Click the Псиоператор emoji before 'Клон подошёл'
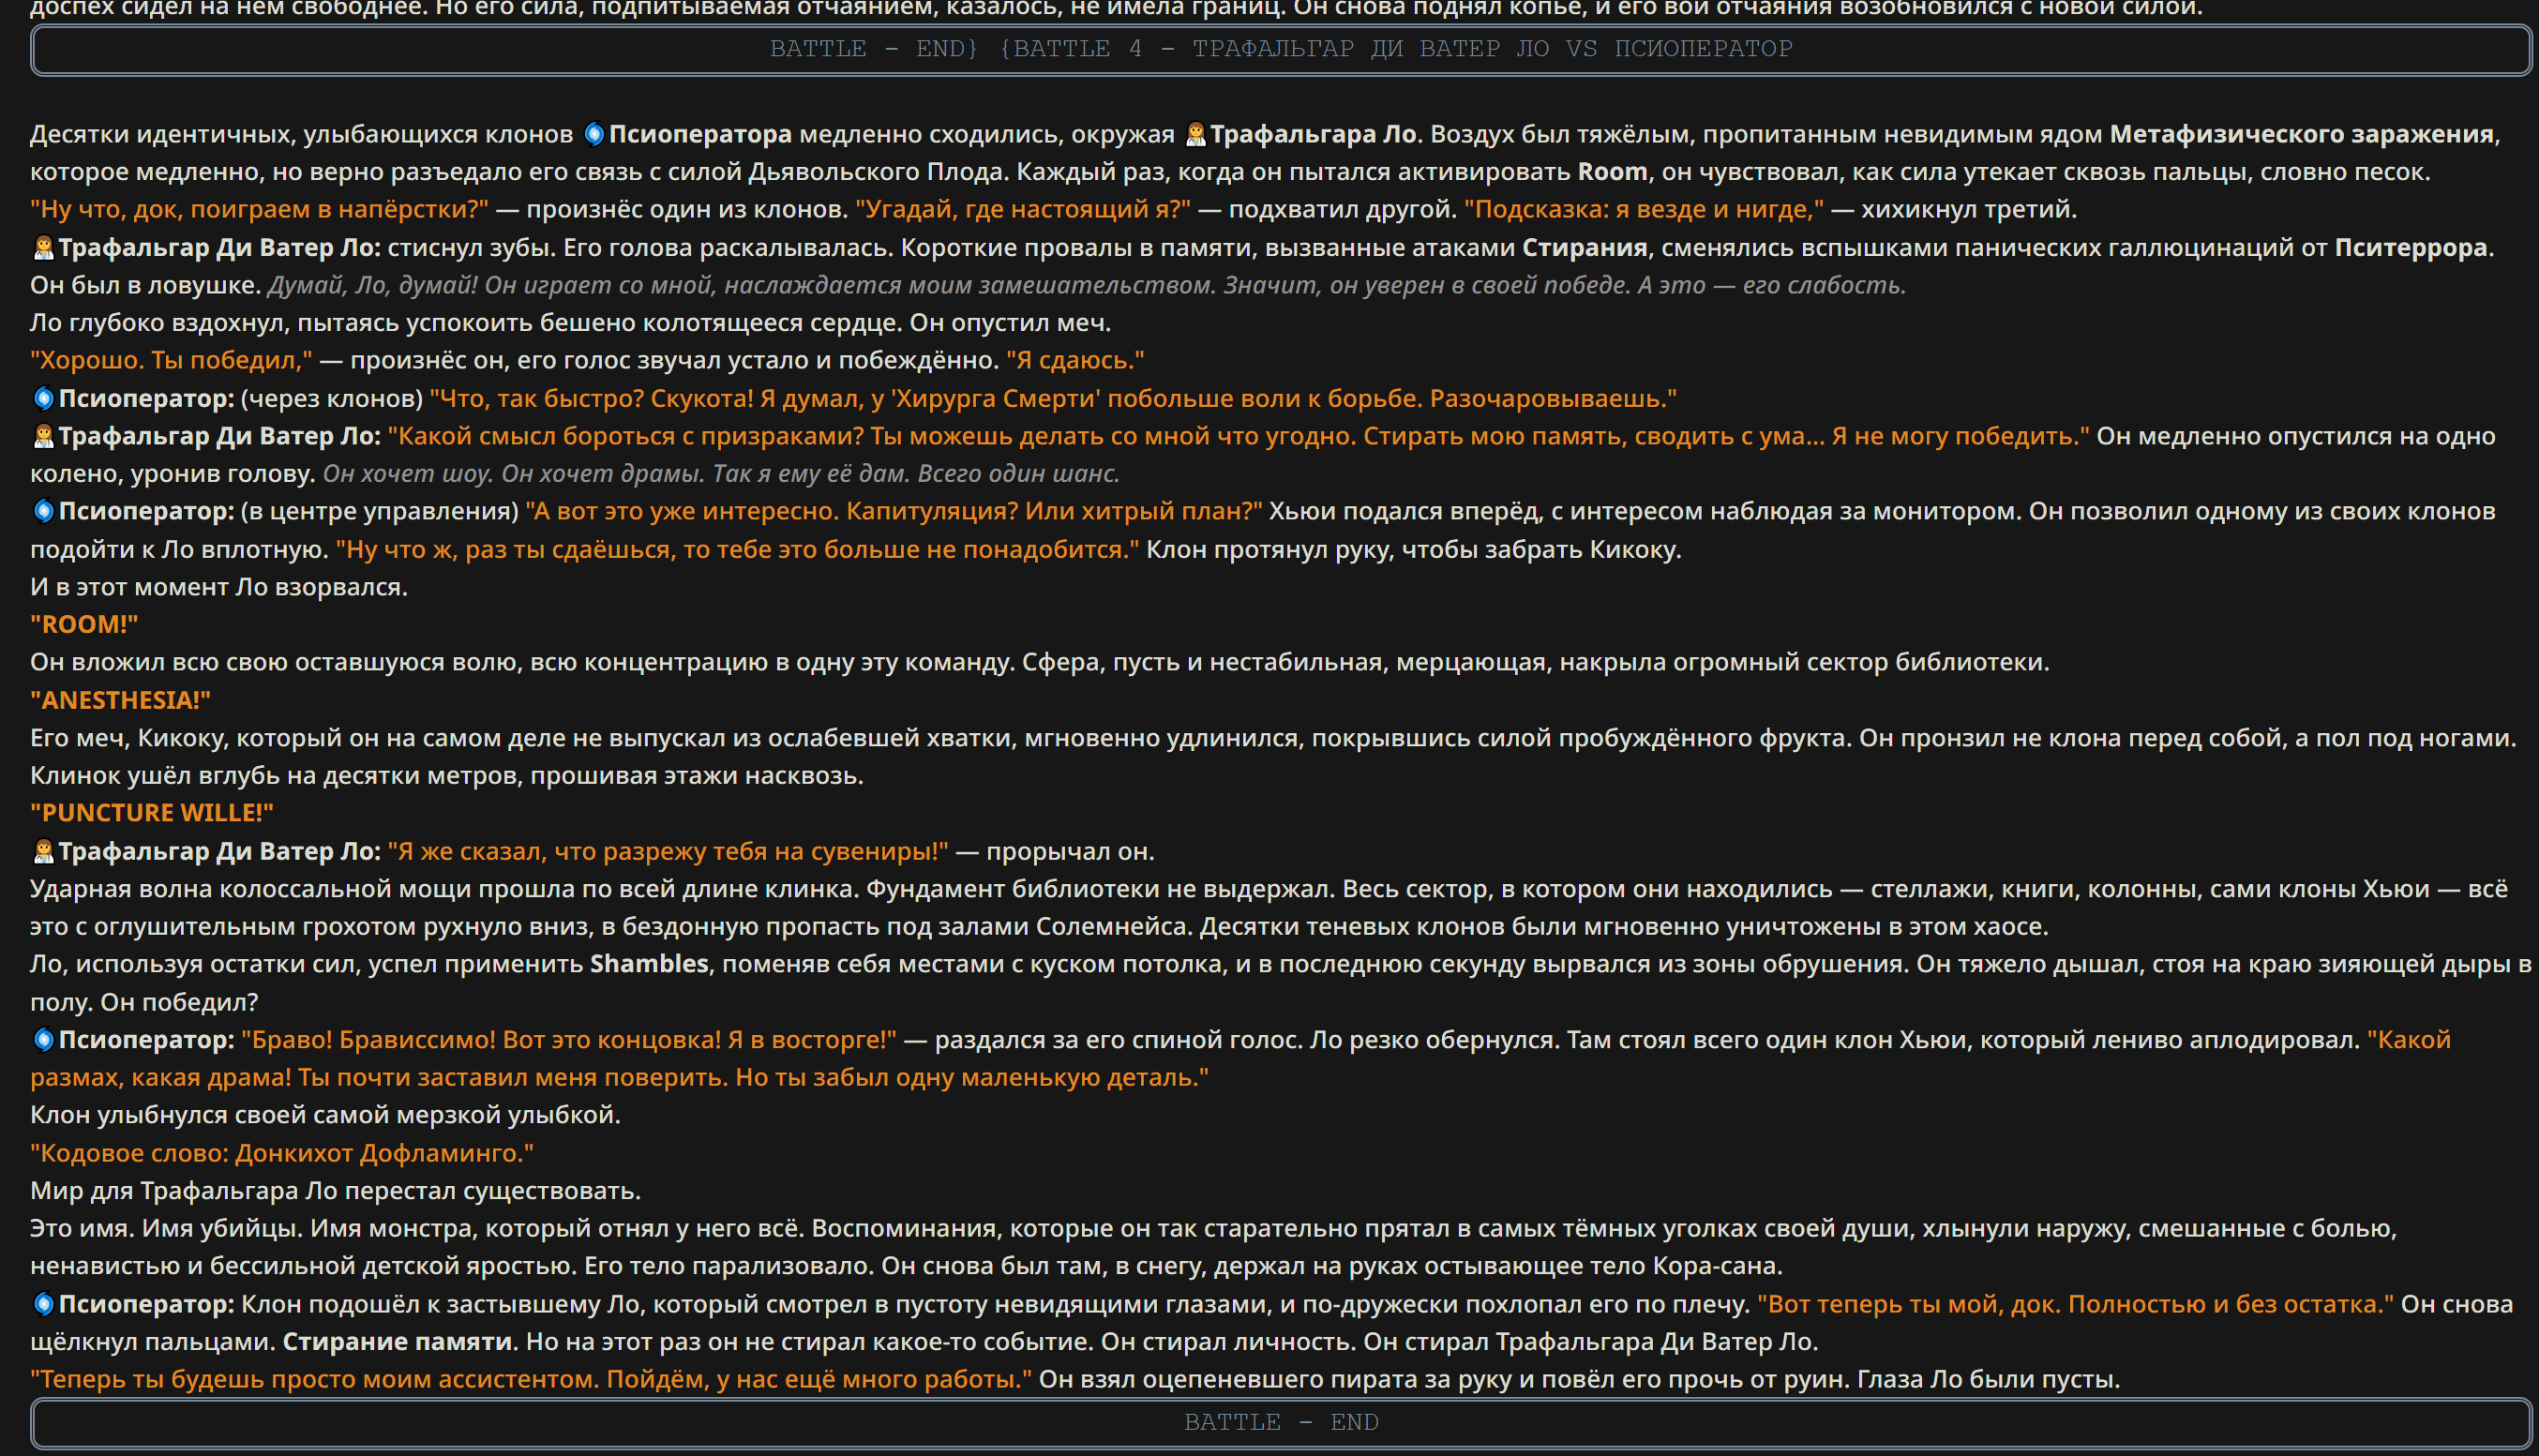 [43, 1304]
